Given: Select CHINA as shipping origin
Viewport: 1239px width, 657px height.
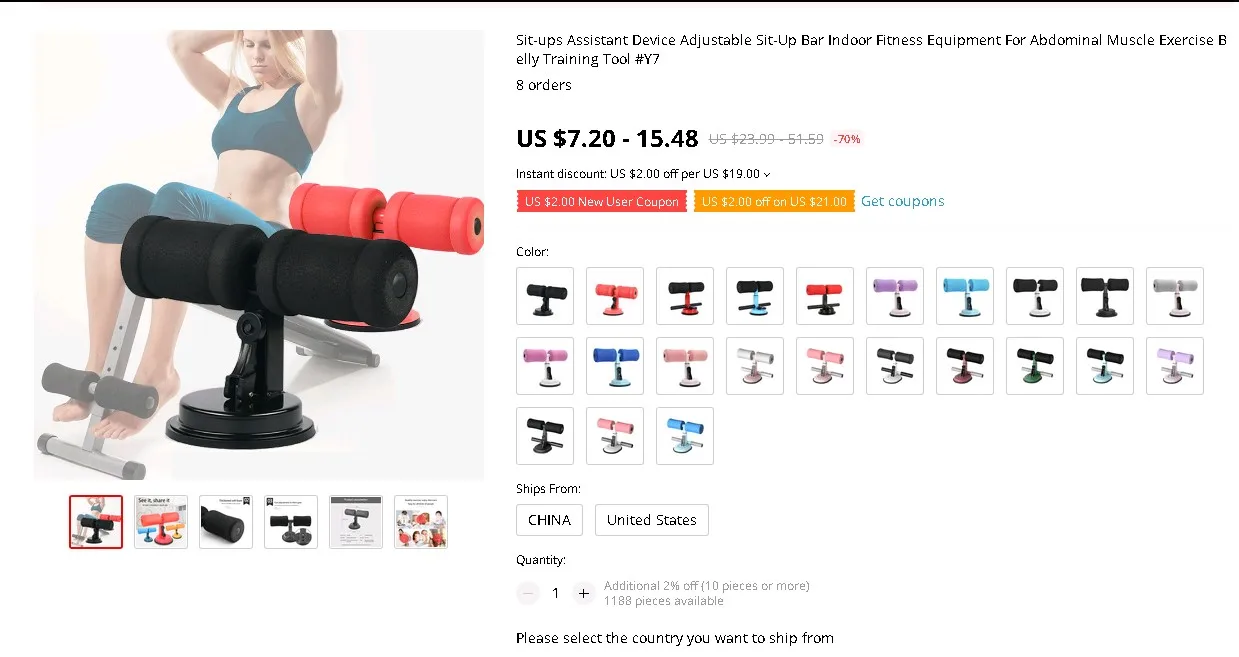Looking at the screenshot, I should click(x=550, y=520).
